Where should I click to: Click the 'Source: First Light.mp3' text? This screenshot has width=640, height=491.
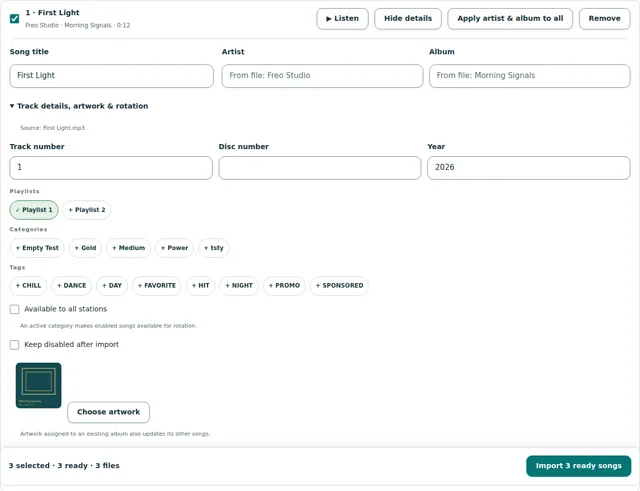pyautogui.click(x=53, y=128)
